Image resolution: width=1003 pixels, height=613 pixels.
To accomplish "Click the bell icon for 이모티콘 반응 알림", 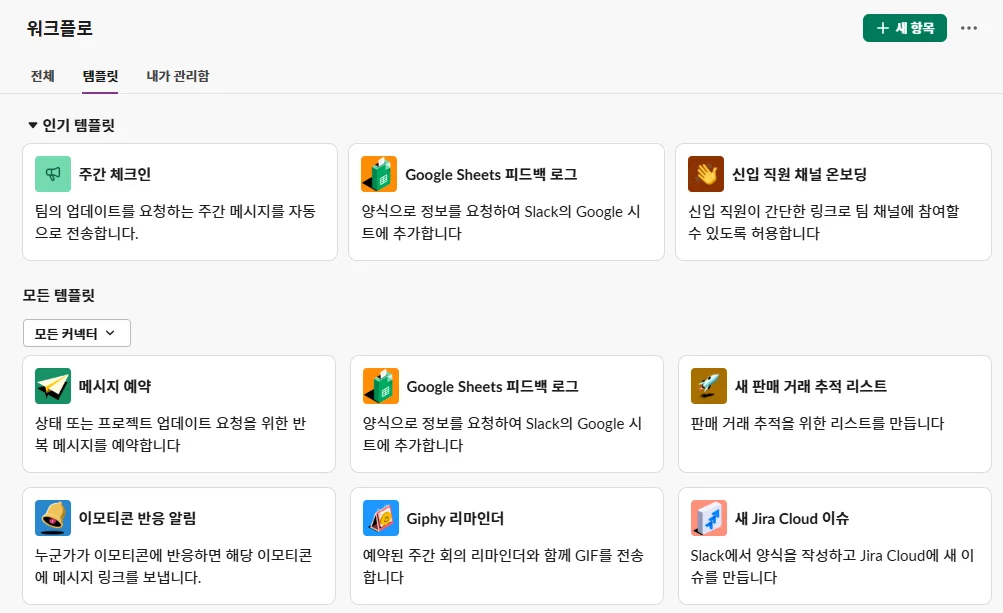I will (53, 518).
